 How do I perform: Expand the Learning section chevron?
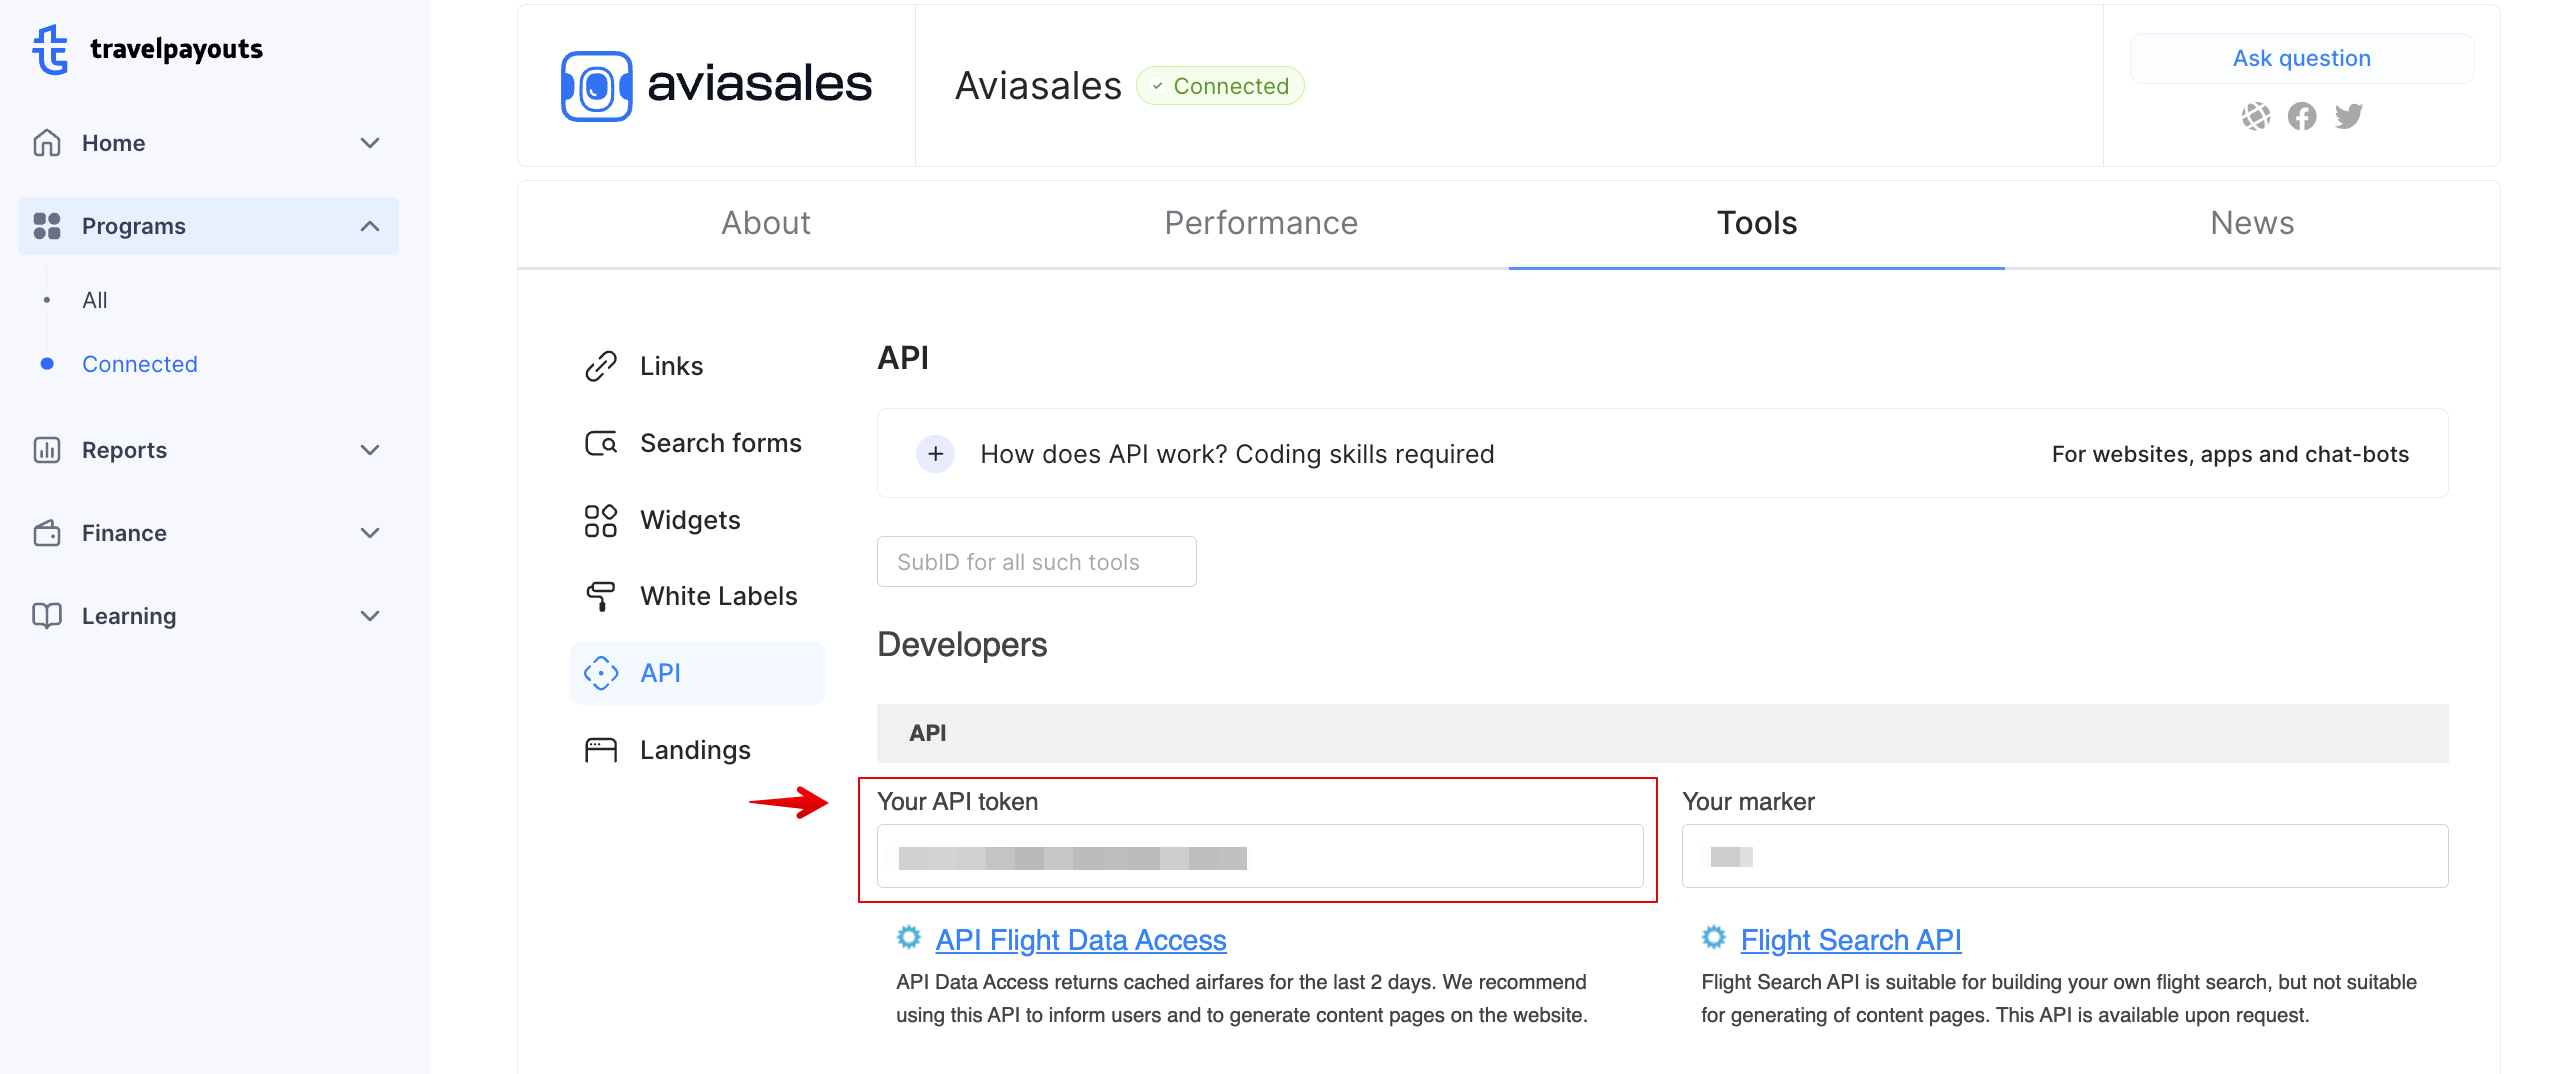[369, 616]
